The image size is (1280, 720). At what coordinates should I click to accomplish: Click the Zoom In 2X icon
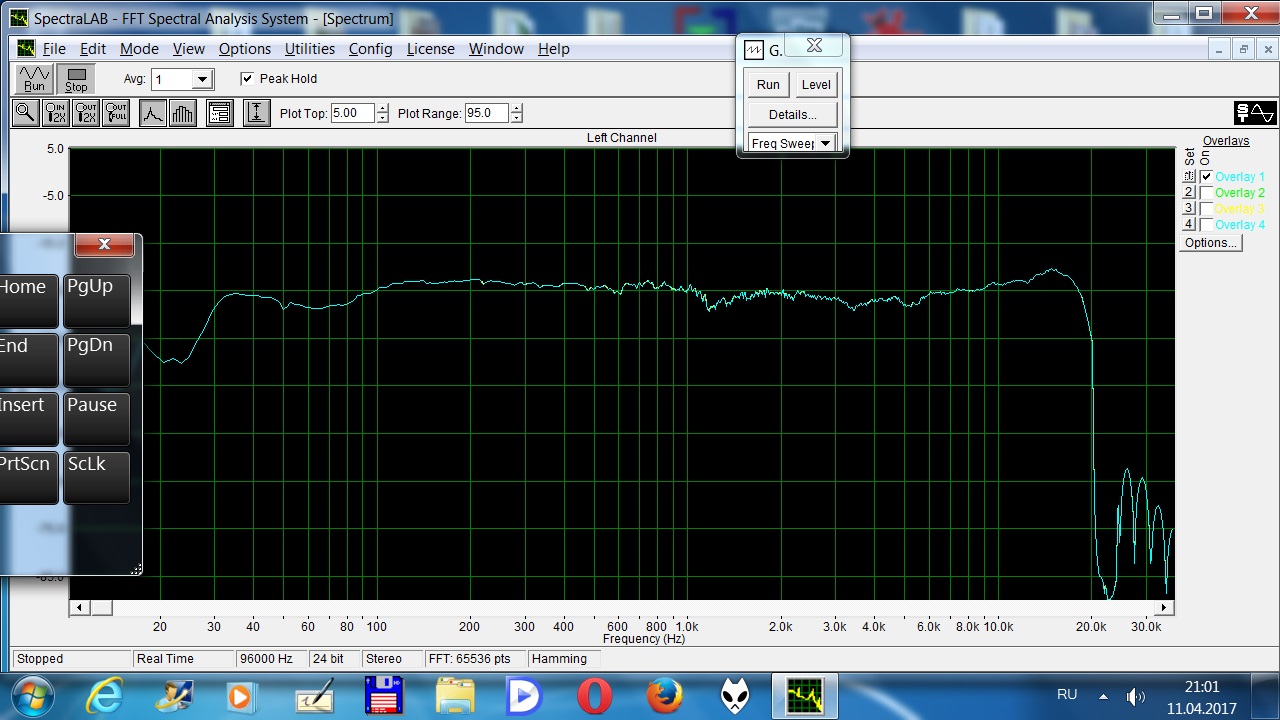[56, 113]
